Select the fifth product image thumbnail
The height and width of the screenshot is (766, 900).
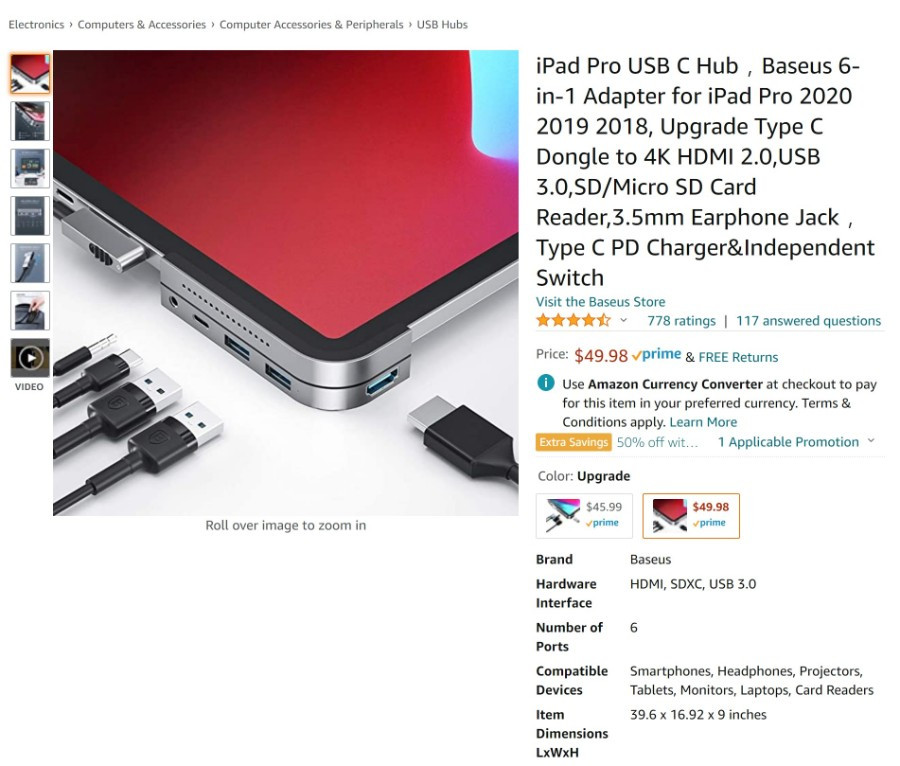pyautogui.click(x=30, y=263)
